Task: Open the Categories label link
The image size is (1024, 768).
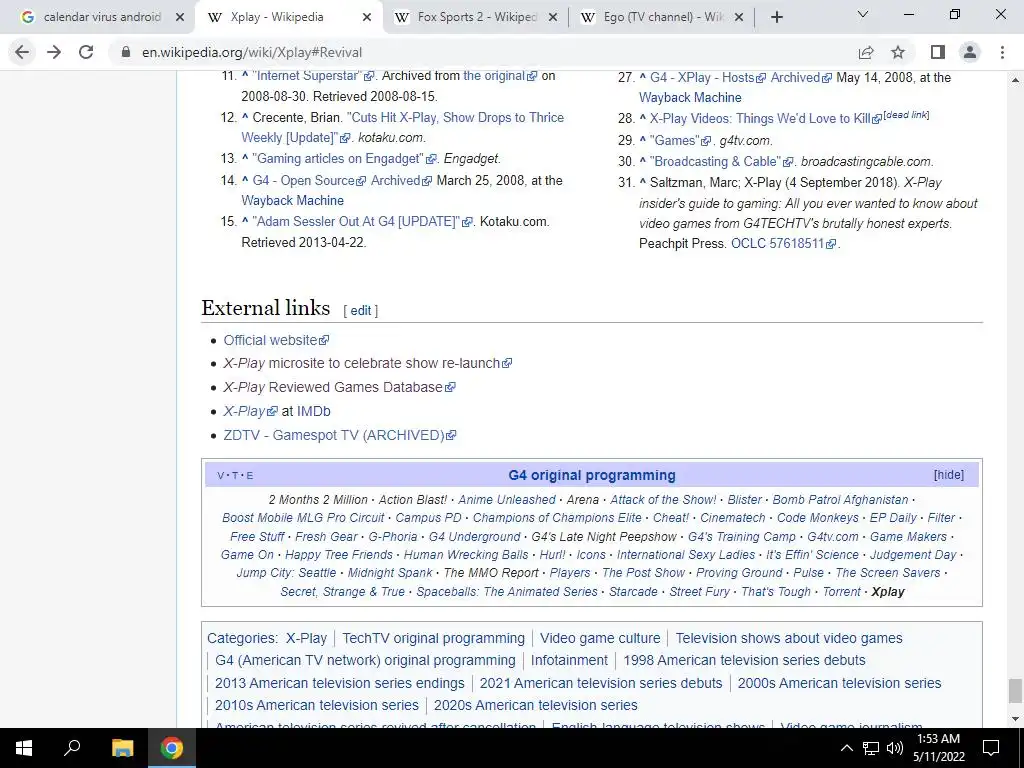Action: tap(240, 638)
